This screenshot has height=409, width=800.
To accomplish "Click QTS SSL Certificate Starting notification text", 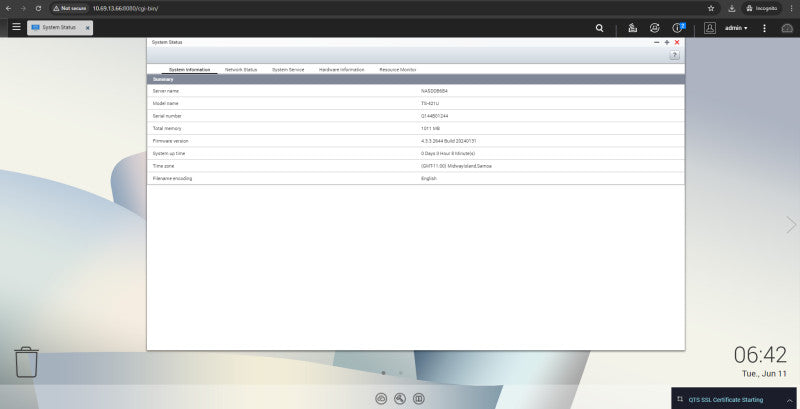I will coord(726,400).
